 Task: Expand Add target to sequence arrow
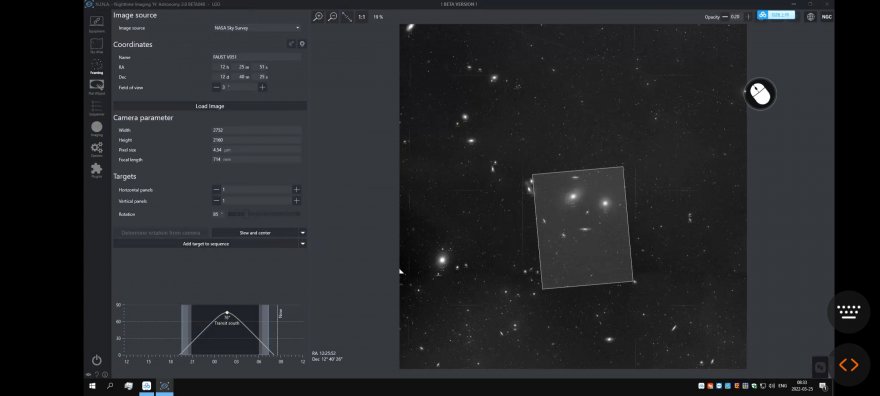303,244
